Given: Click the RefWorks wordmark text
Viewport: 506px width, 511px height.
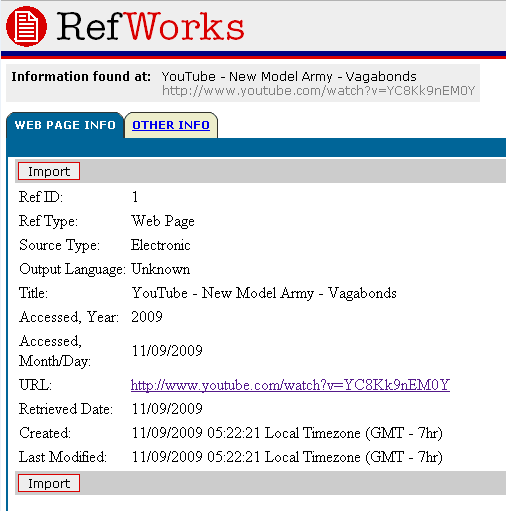Looking at the screenshot, I should point(151,26).
